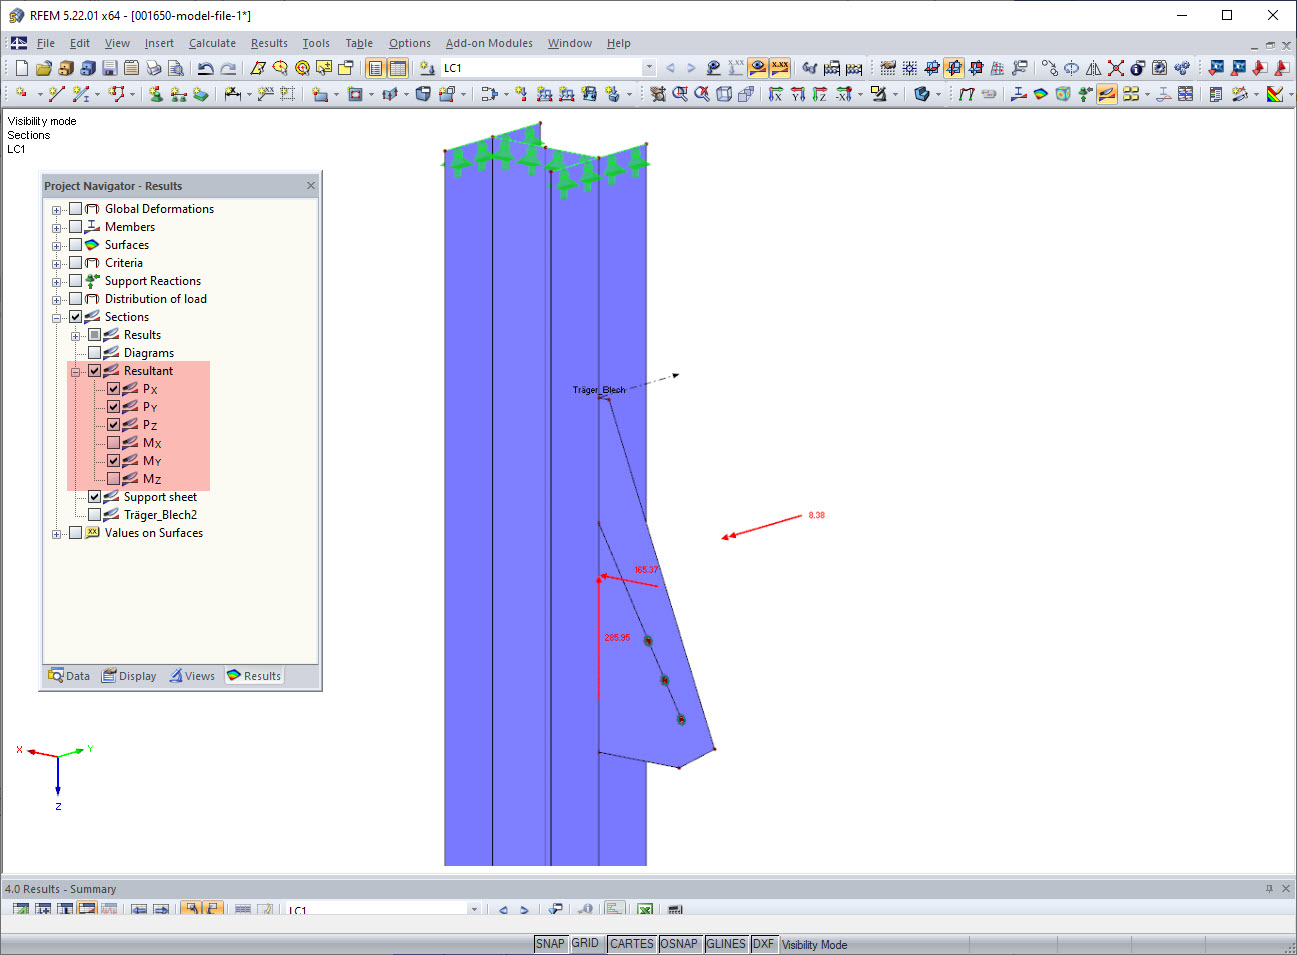The width and height of the screenshot is (1297, 955).
Task: Enable the Mx resultant checkbox
Action: tap(113, 443)
